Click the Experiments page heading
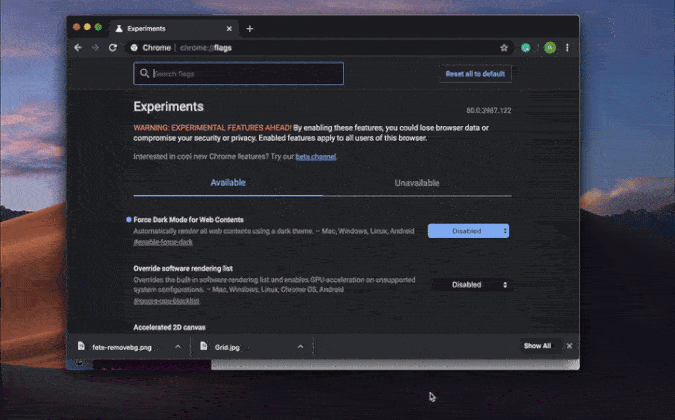The height and width of the screenshot is (420, 675). (x=169, y=107)
